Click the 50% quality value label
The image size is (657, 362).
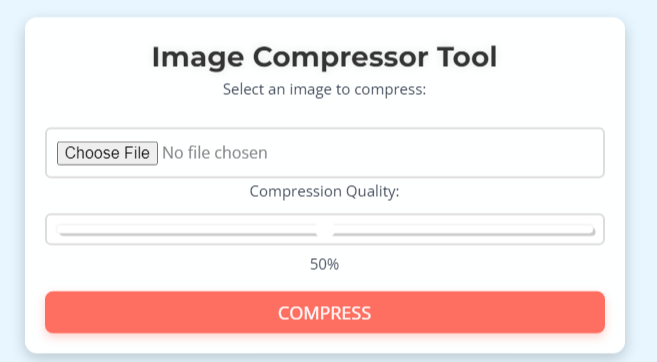click(324, 264)
